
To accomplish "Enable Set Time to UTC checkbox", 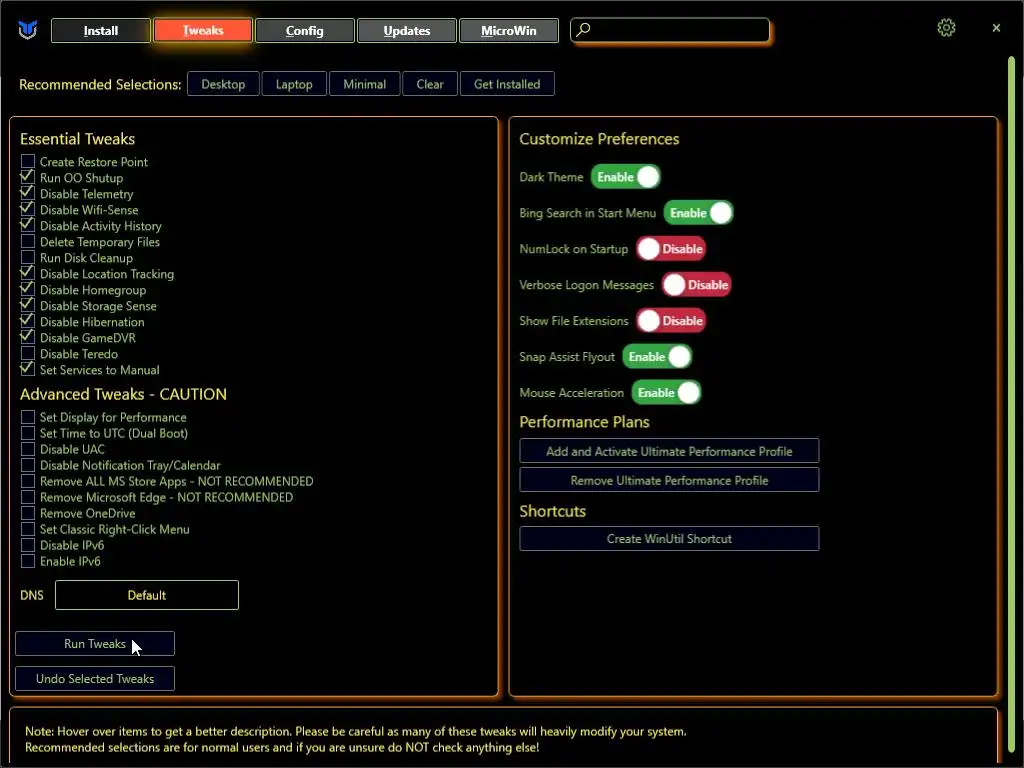I will click(27, 433).
